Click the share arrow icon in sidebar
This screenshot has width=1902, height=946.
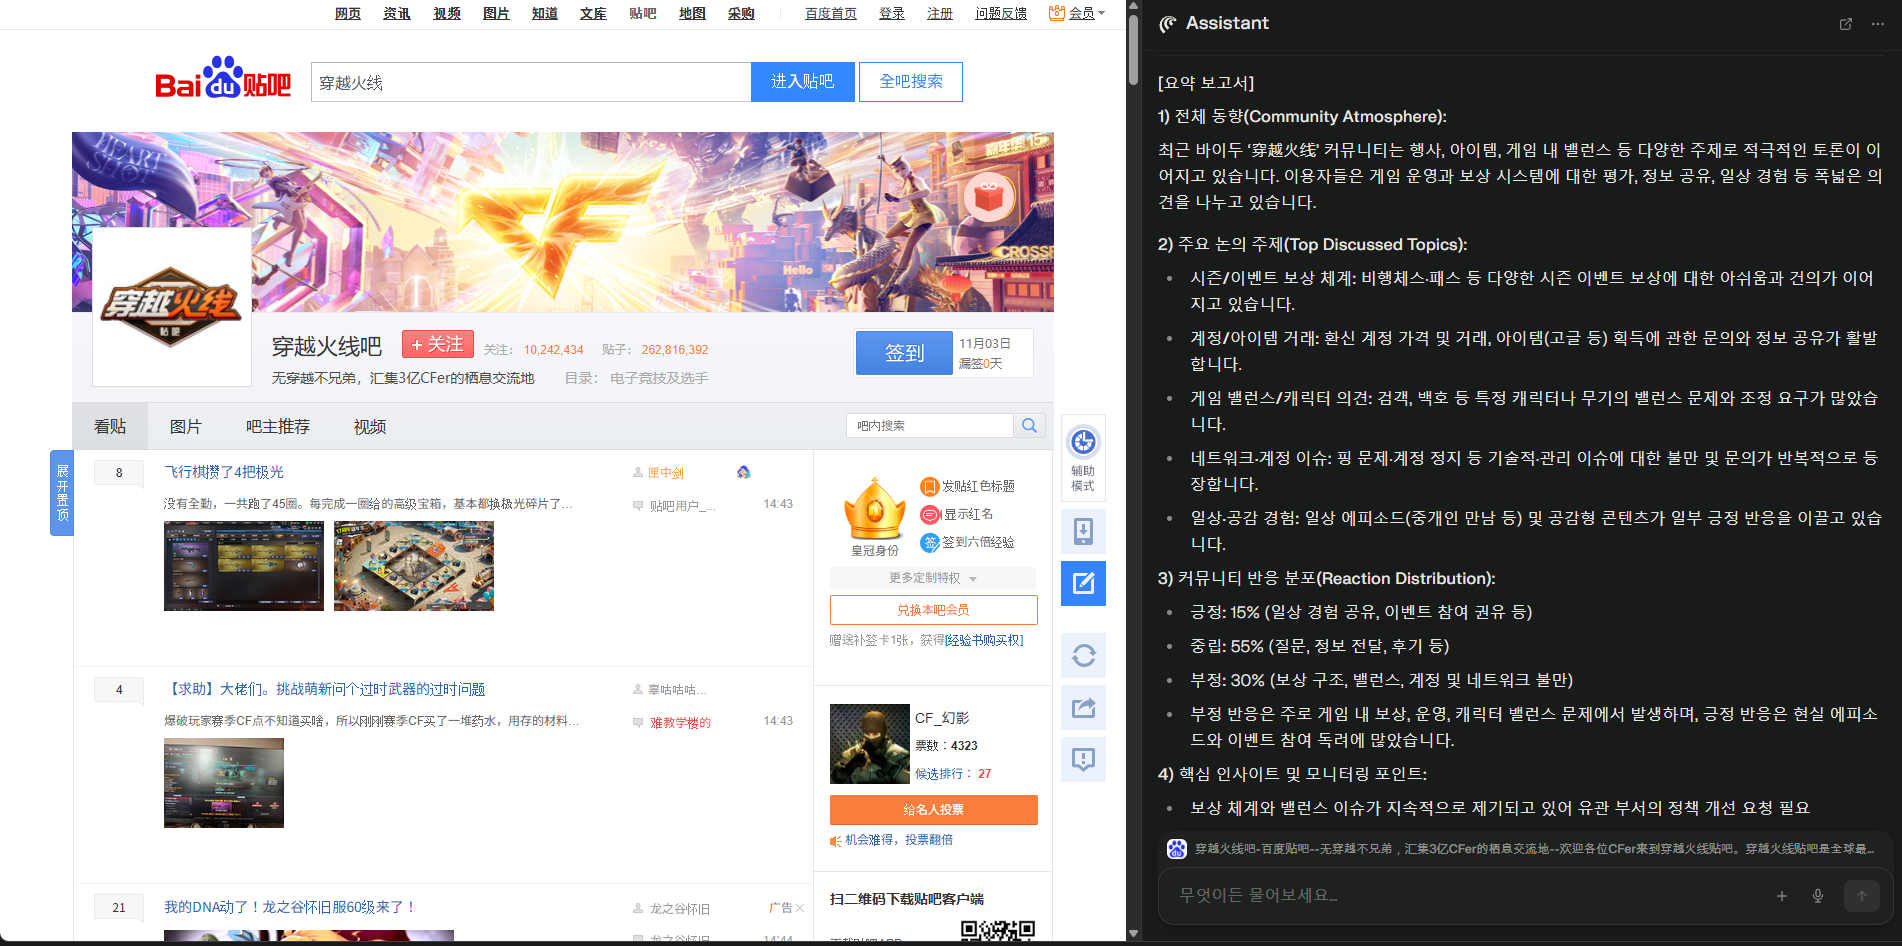1083,708
